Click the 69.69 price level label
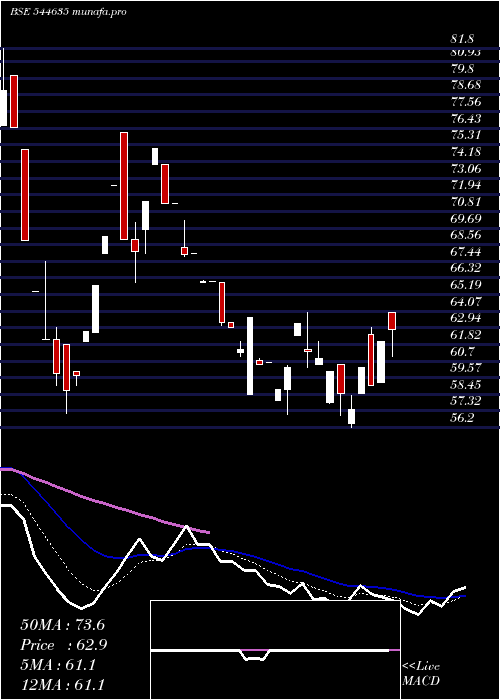Viewport: 500px width, 700px height. 466,219
